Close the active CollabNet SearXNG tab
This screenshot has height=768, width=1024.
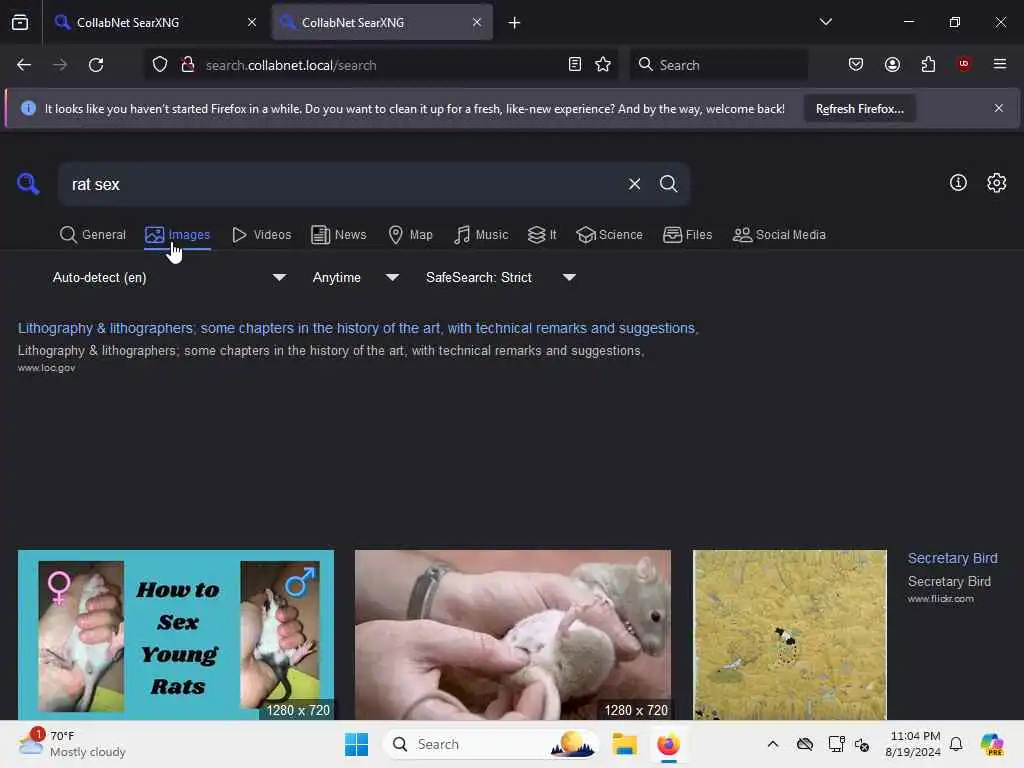(x=477, y=22)
